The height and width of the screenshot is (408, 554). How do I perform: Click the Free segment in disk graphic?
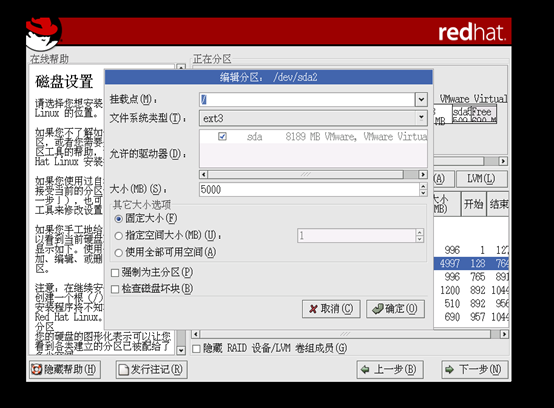point(483,115)
